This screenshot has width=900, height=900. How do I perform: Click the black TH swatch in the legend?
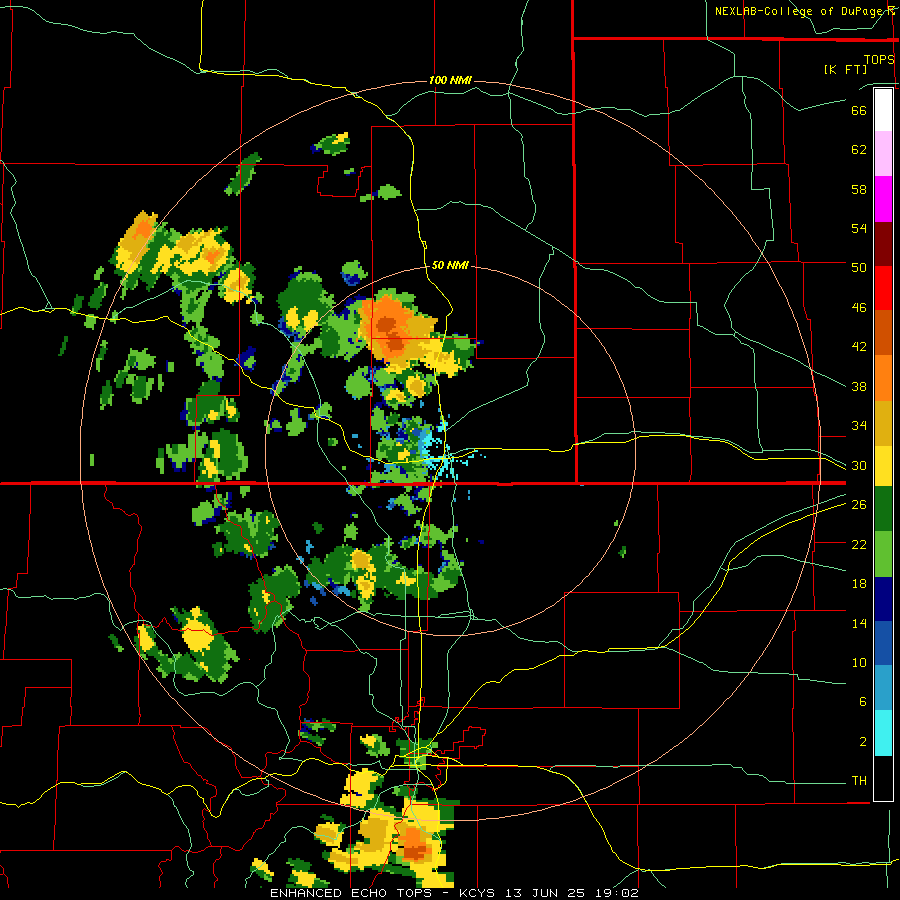tap(883, 778)
